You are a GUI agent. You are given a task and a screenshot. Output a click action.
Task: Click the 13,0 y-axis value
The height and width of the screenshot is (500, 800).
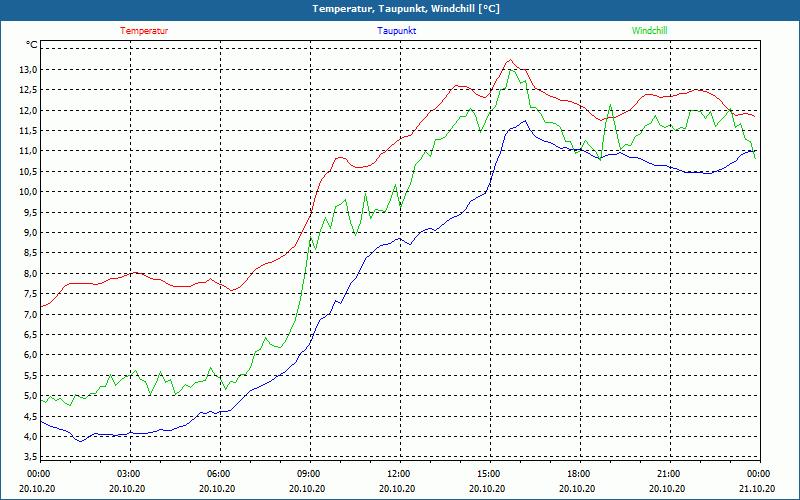tap(28, 69)
